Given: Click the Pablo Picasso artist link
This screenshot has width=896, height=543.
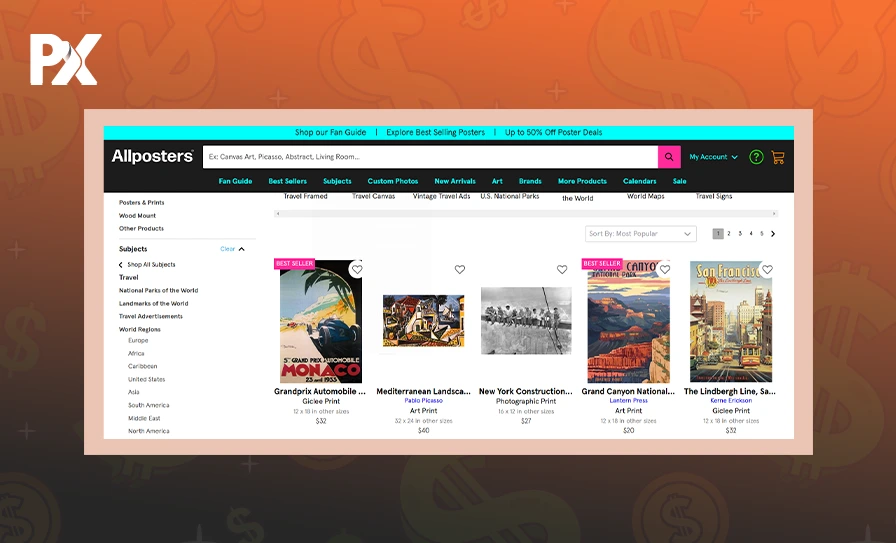Looking at the screenshot, I should pyautogui.click(x=423, y=401).
